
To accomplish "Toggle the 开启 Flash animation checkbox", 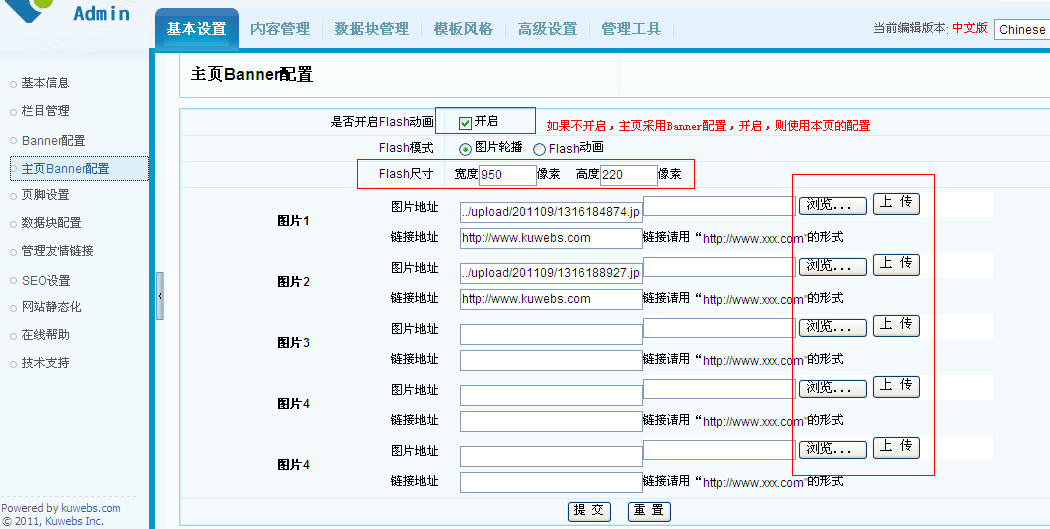I will [465, 123].
